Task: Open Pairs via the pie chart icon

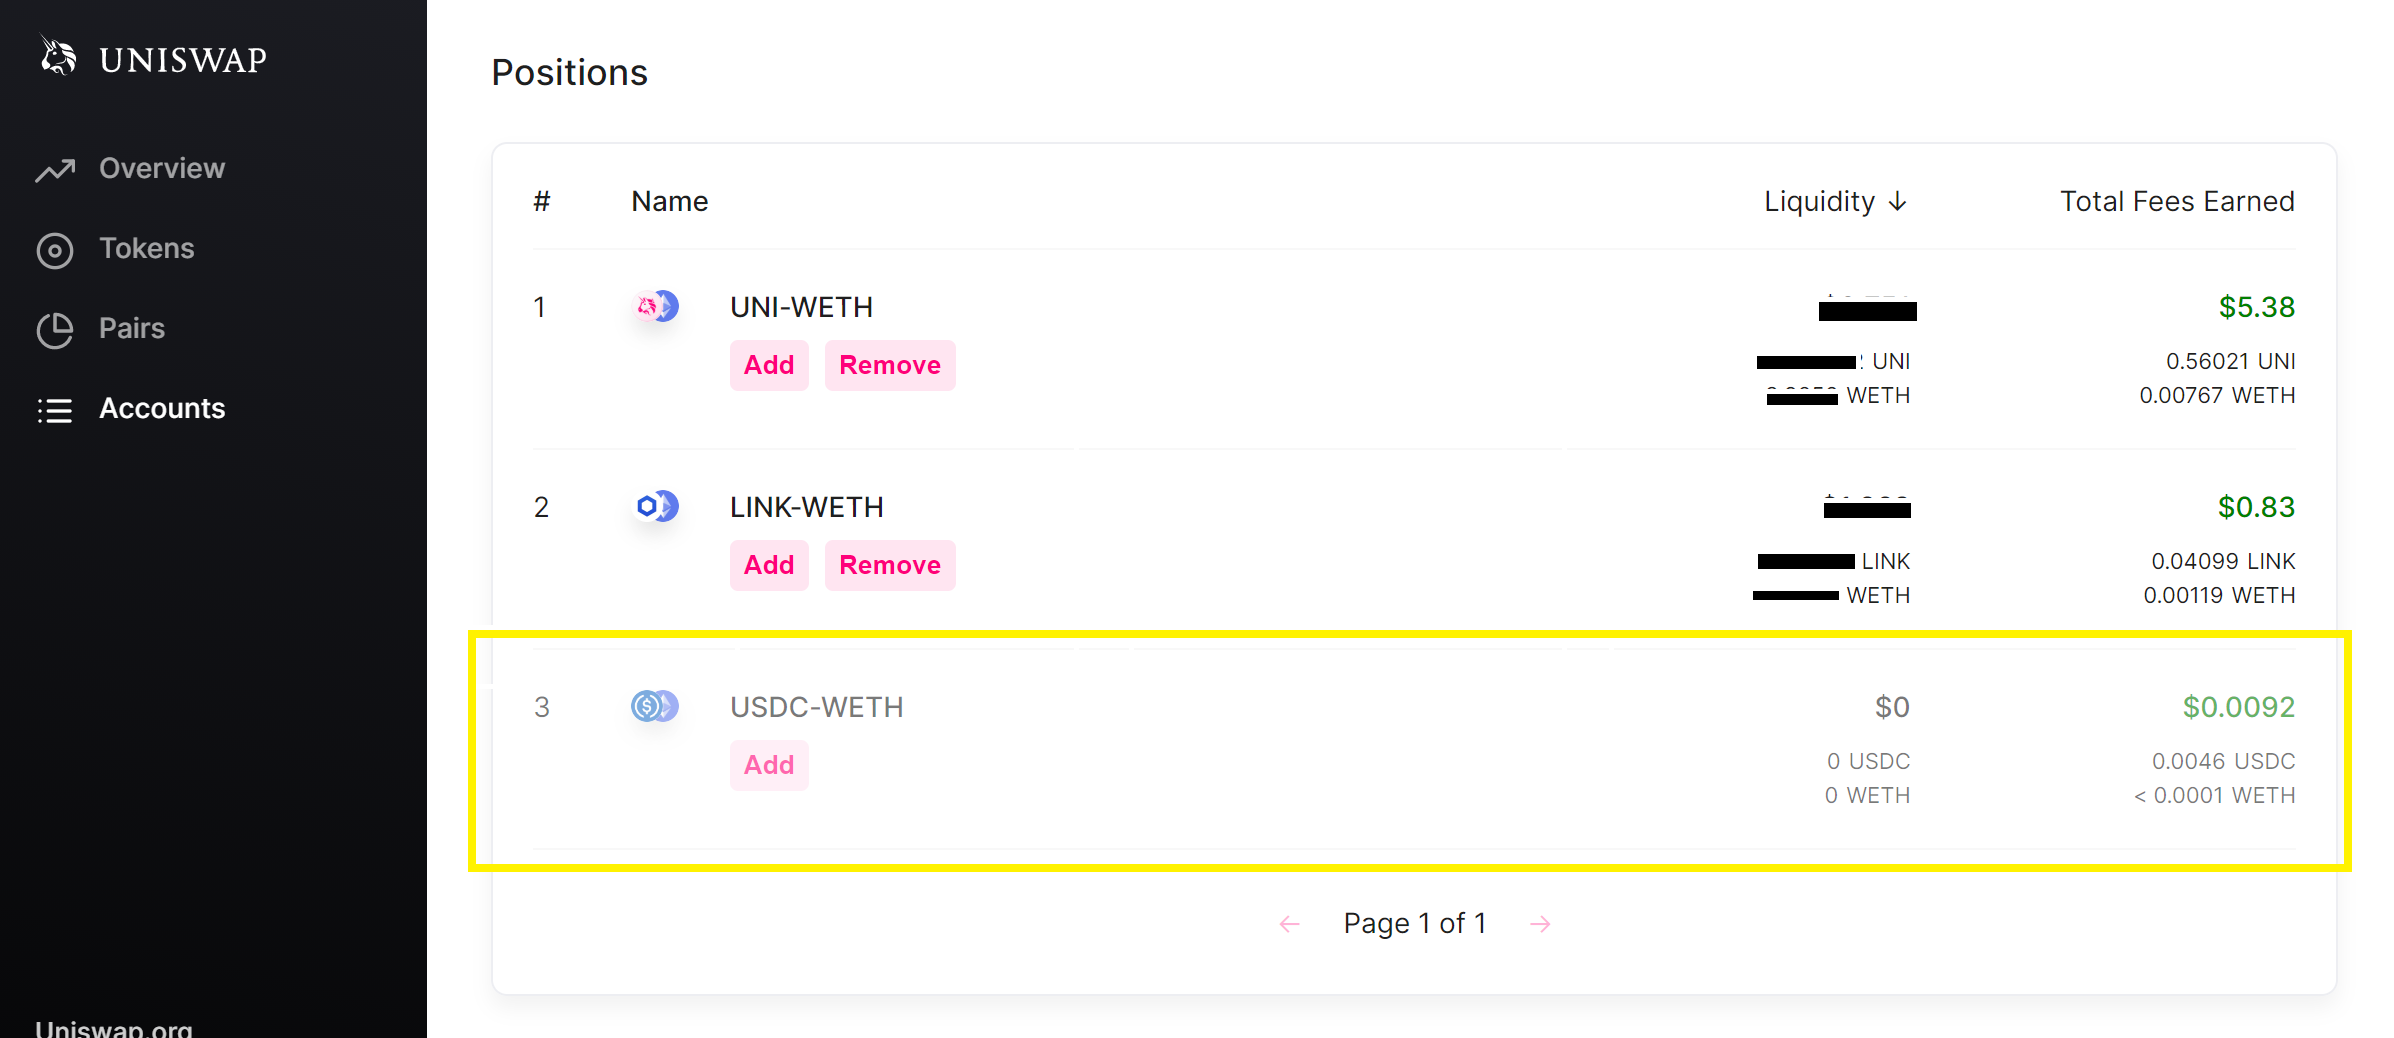Action: click(x=55, y=328)
